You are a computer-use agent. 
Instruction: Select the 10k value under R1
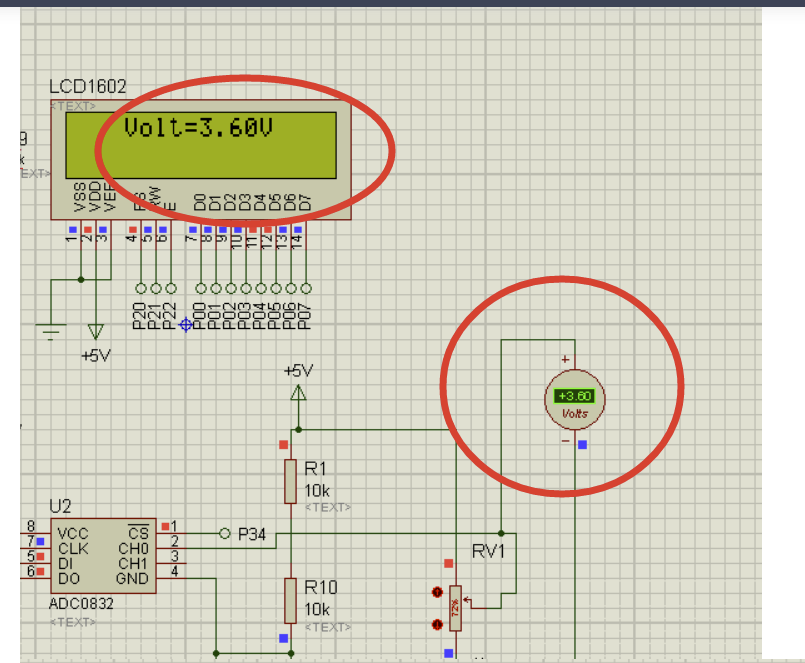pos(317,491)
